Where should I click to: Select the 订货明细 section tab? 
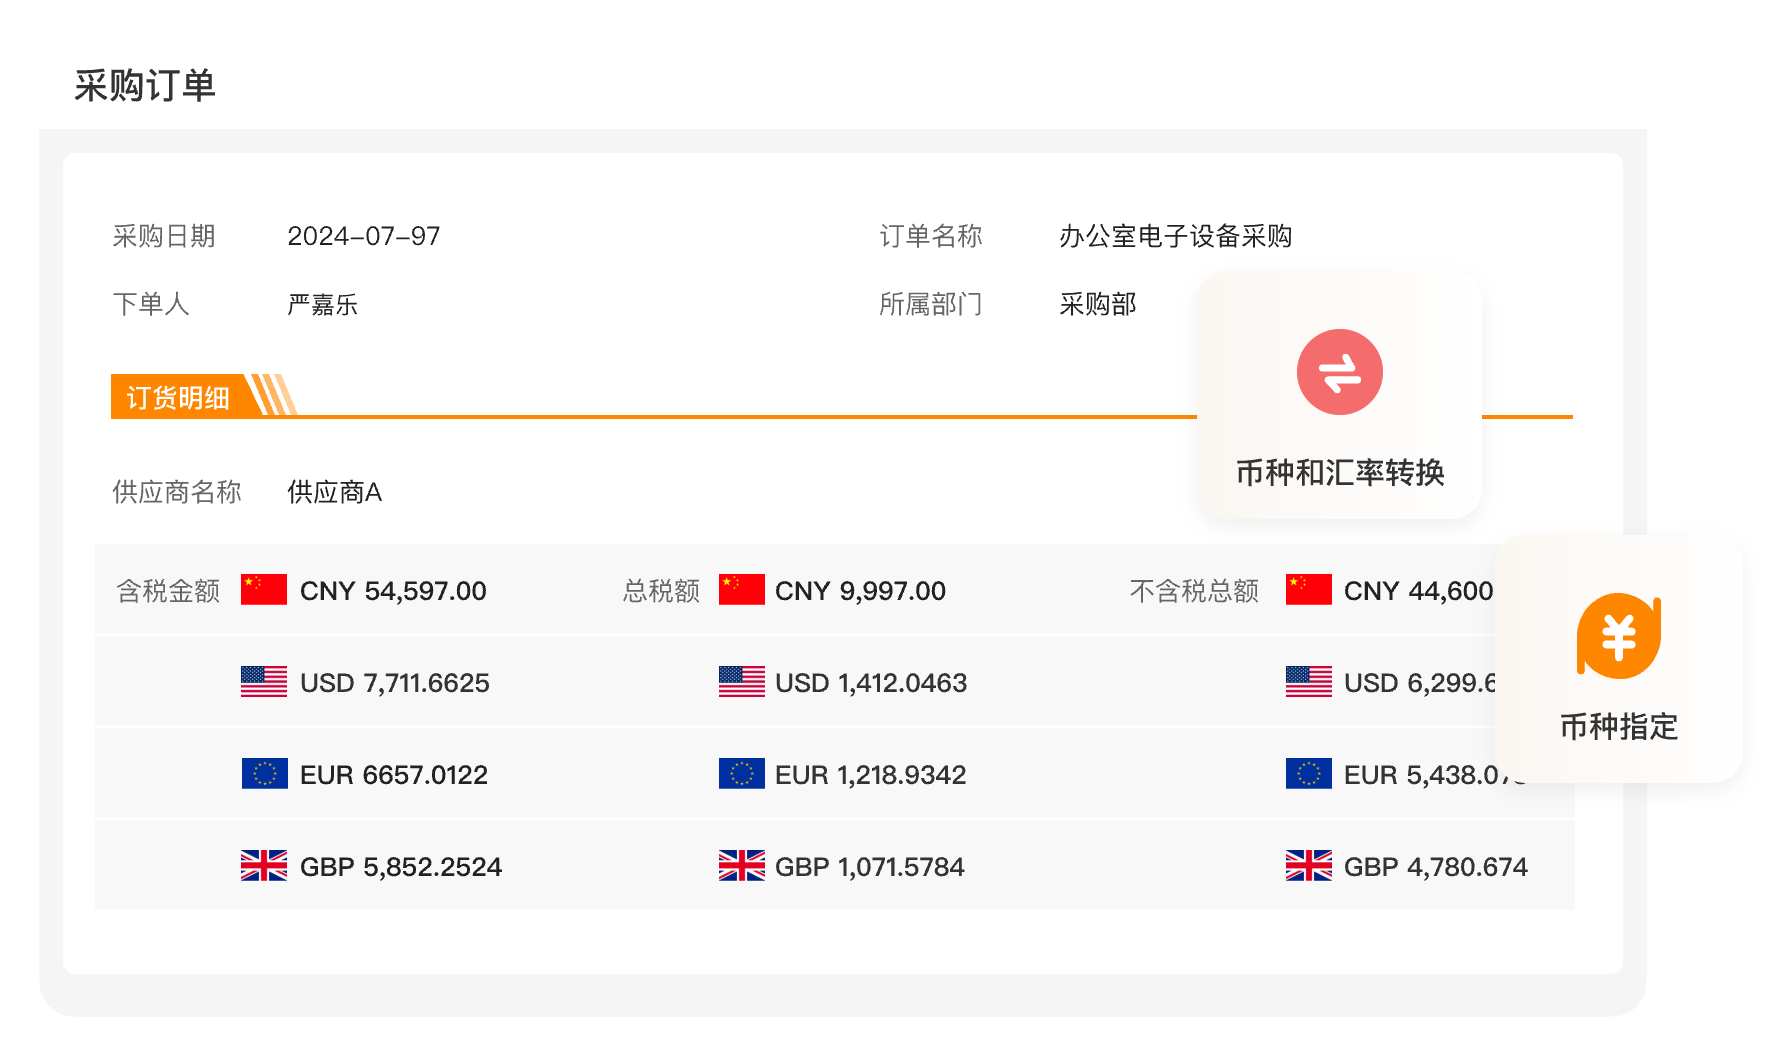178,397
